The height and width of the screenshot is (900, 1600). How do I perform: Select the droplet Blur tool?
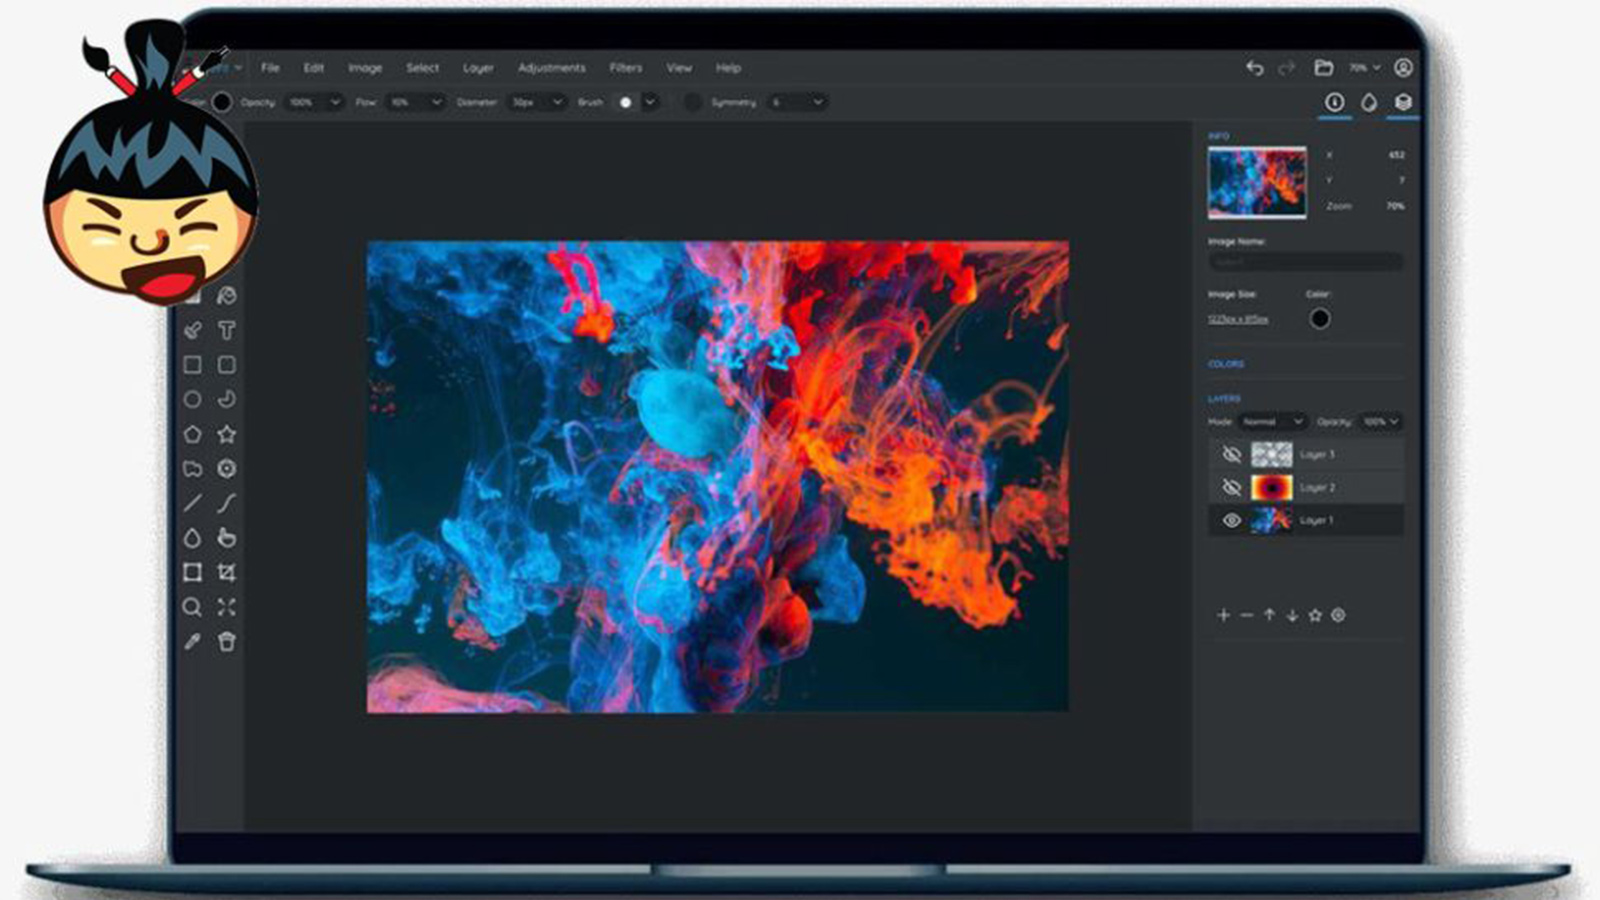(192, 538)
